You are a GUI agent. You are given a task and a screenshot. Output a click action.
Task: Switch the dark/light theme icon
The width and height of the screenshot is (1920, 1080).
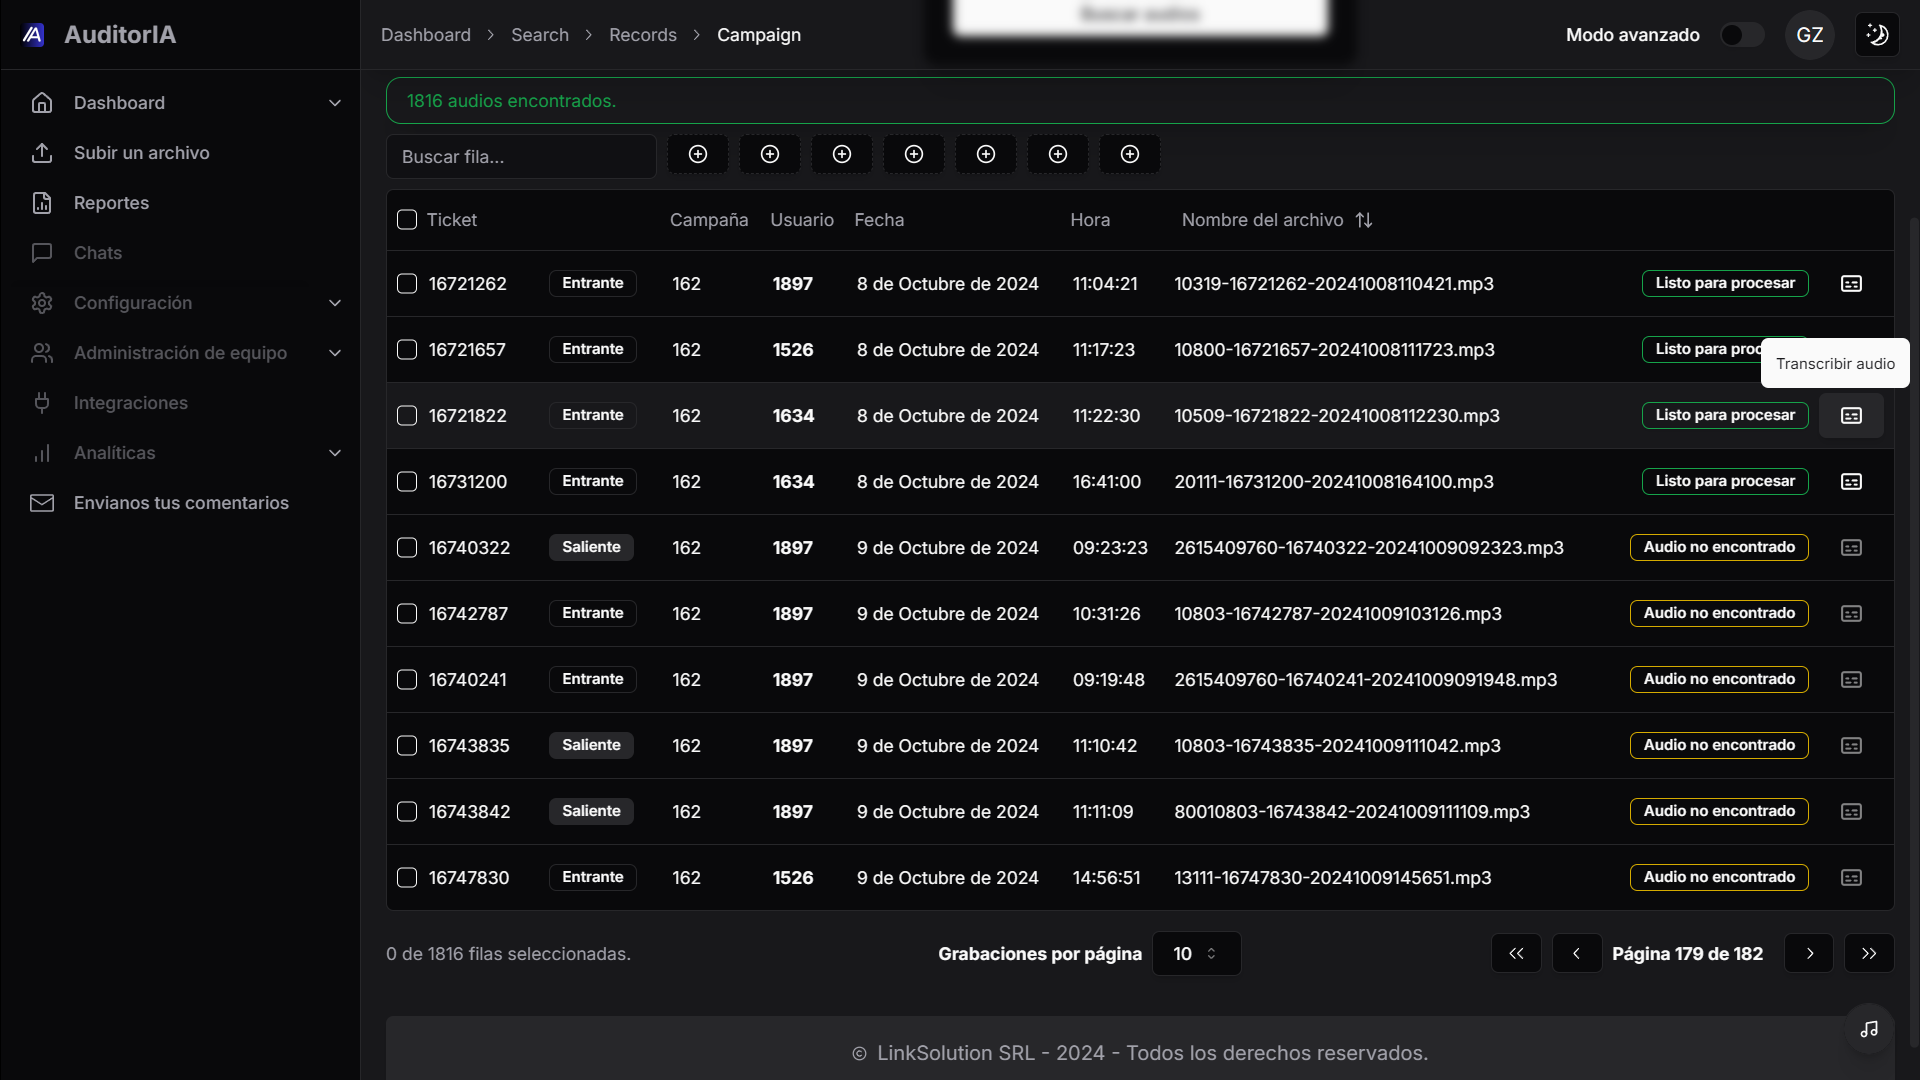[x=1877, y=35]
